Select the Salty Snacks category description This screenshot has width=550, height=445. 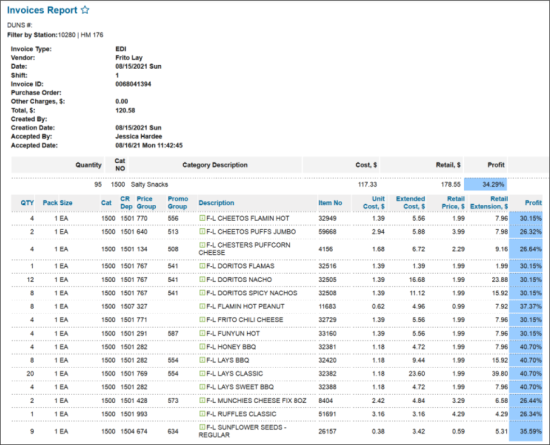tap(149, 184)
